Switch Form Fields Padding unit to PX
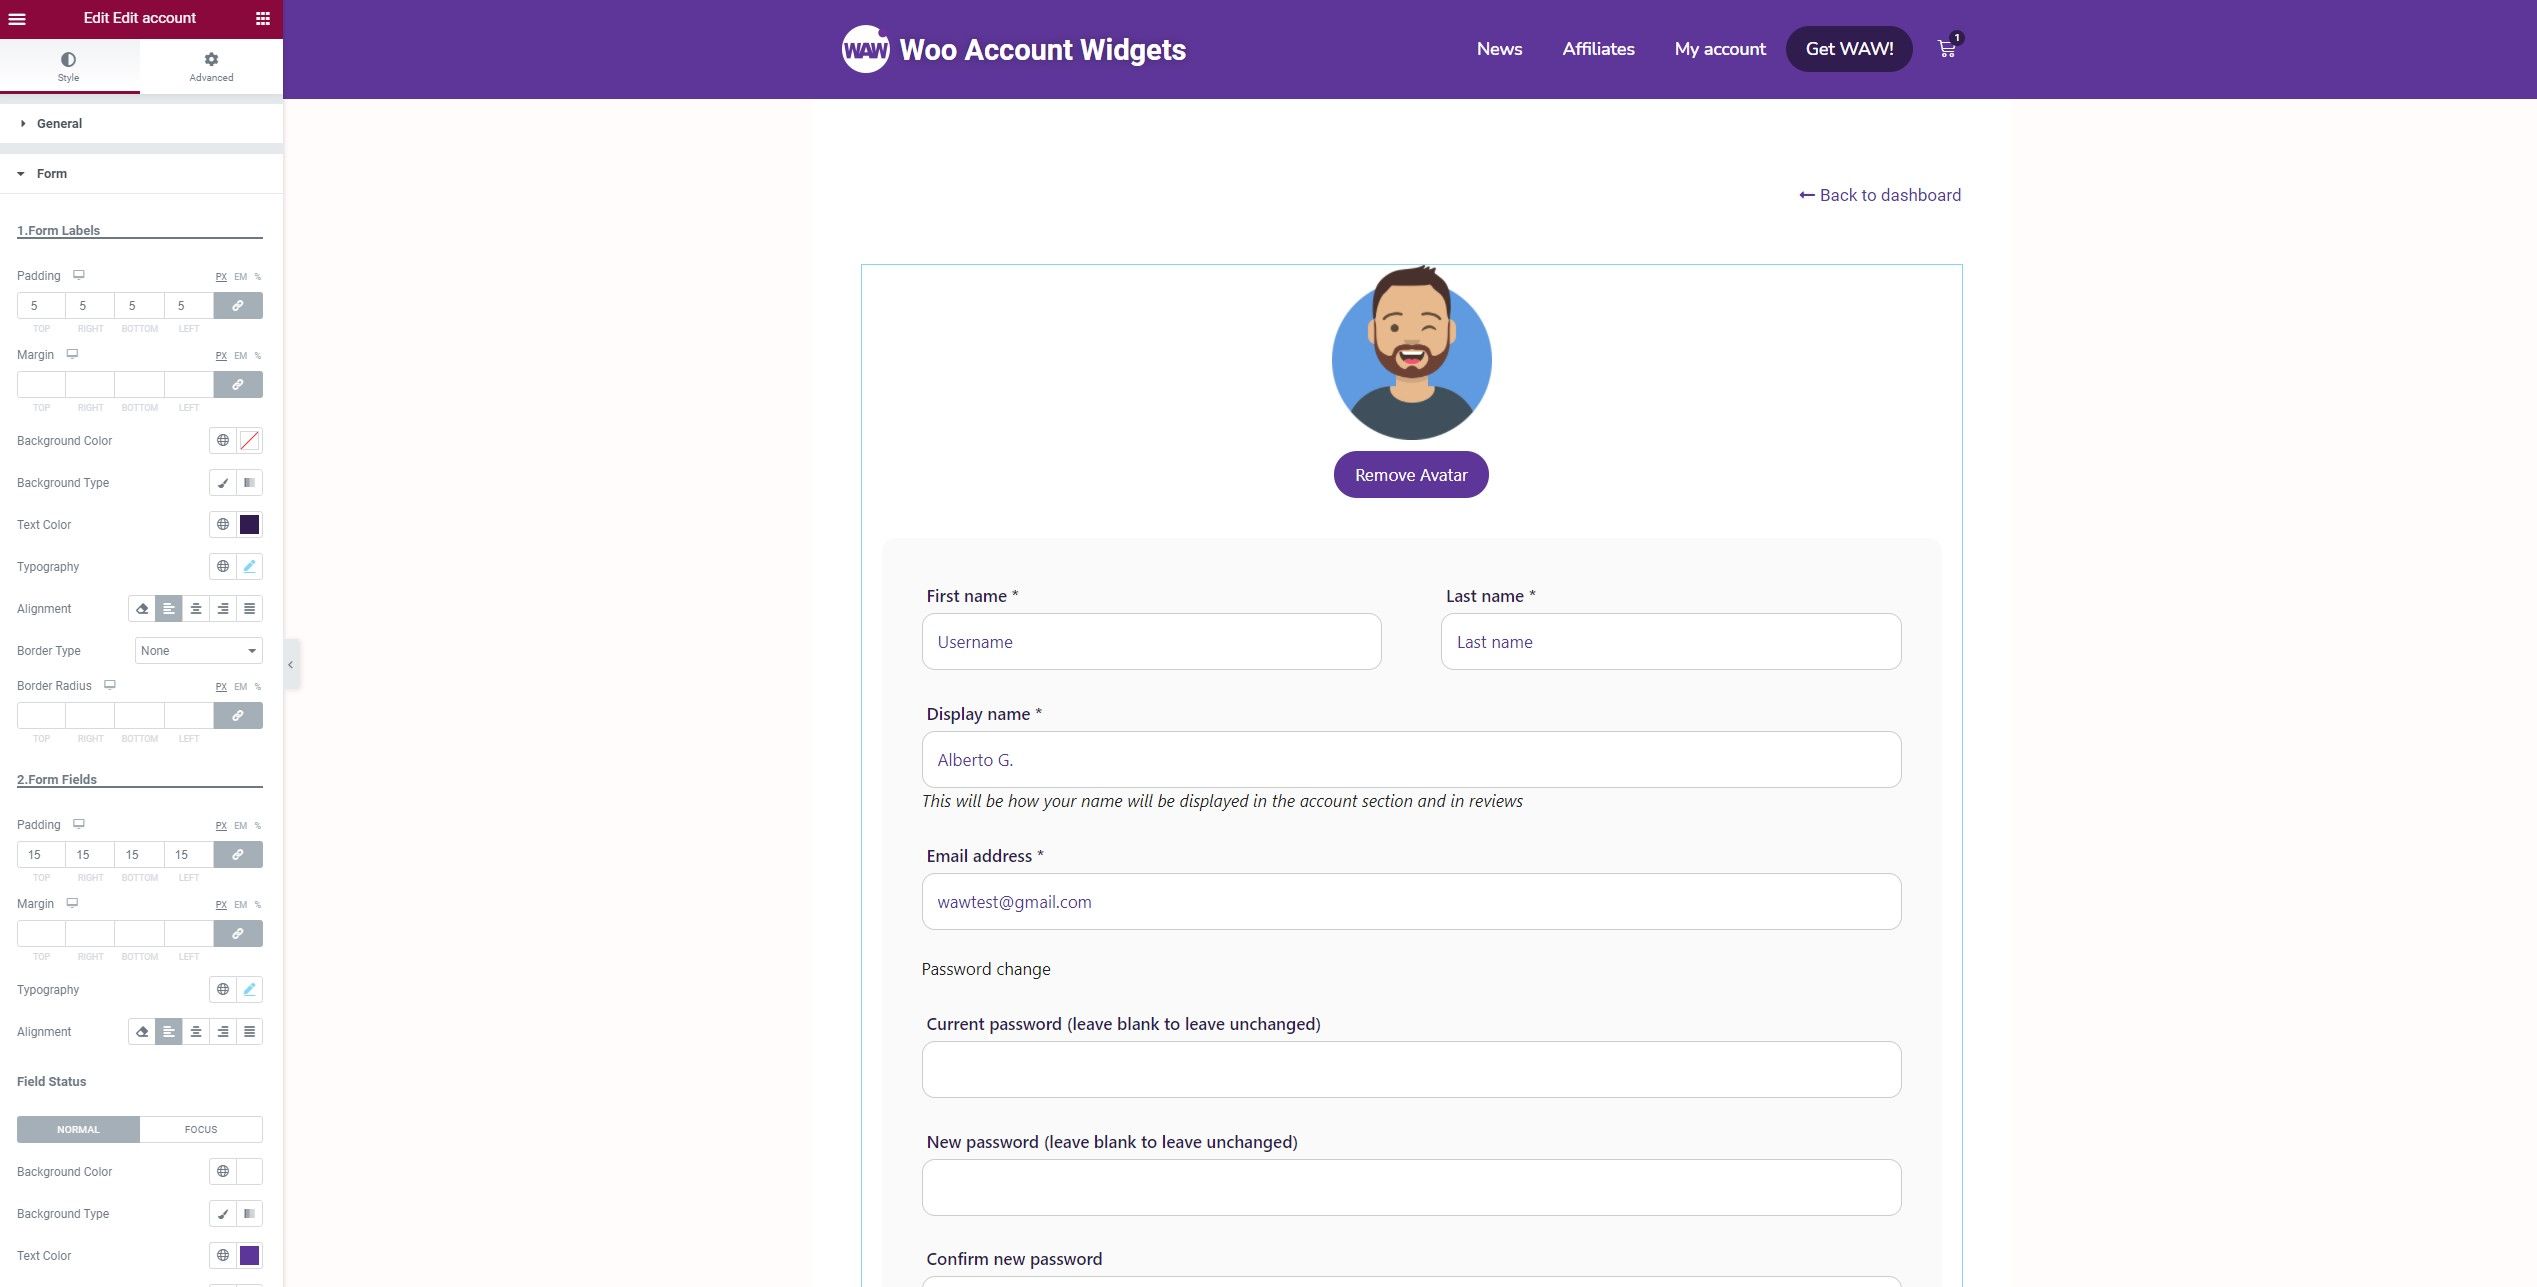 click(x=221, y=826)
